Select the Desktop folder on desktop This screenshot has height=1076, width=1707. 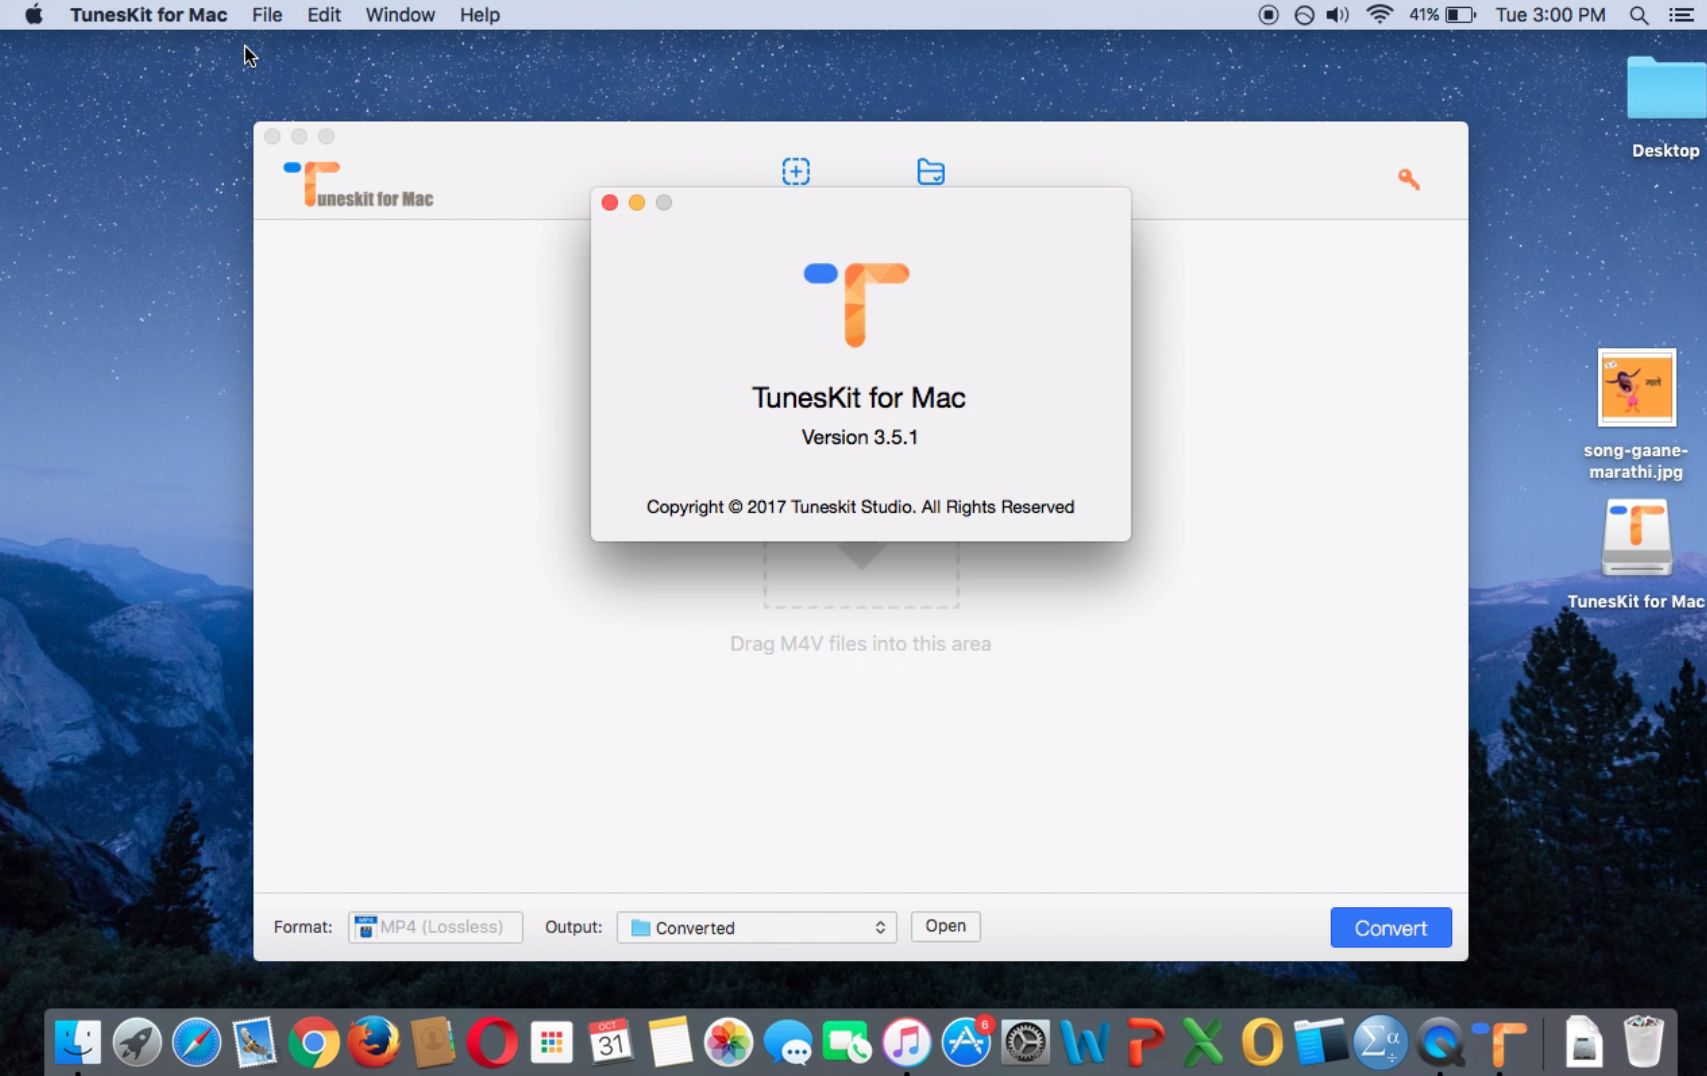1666,106
